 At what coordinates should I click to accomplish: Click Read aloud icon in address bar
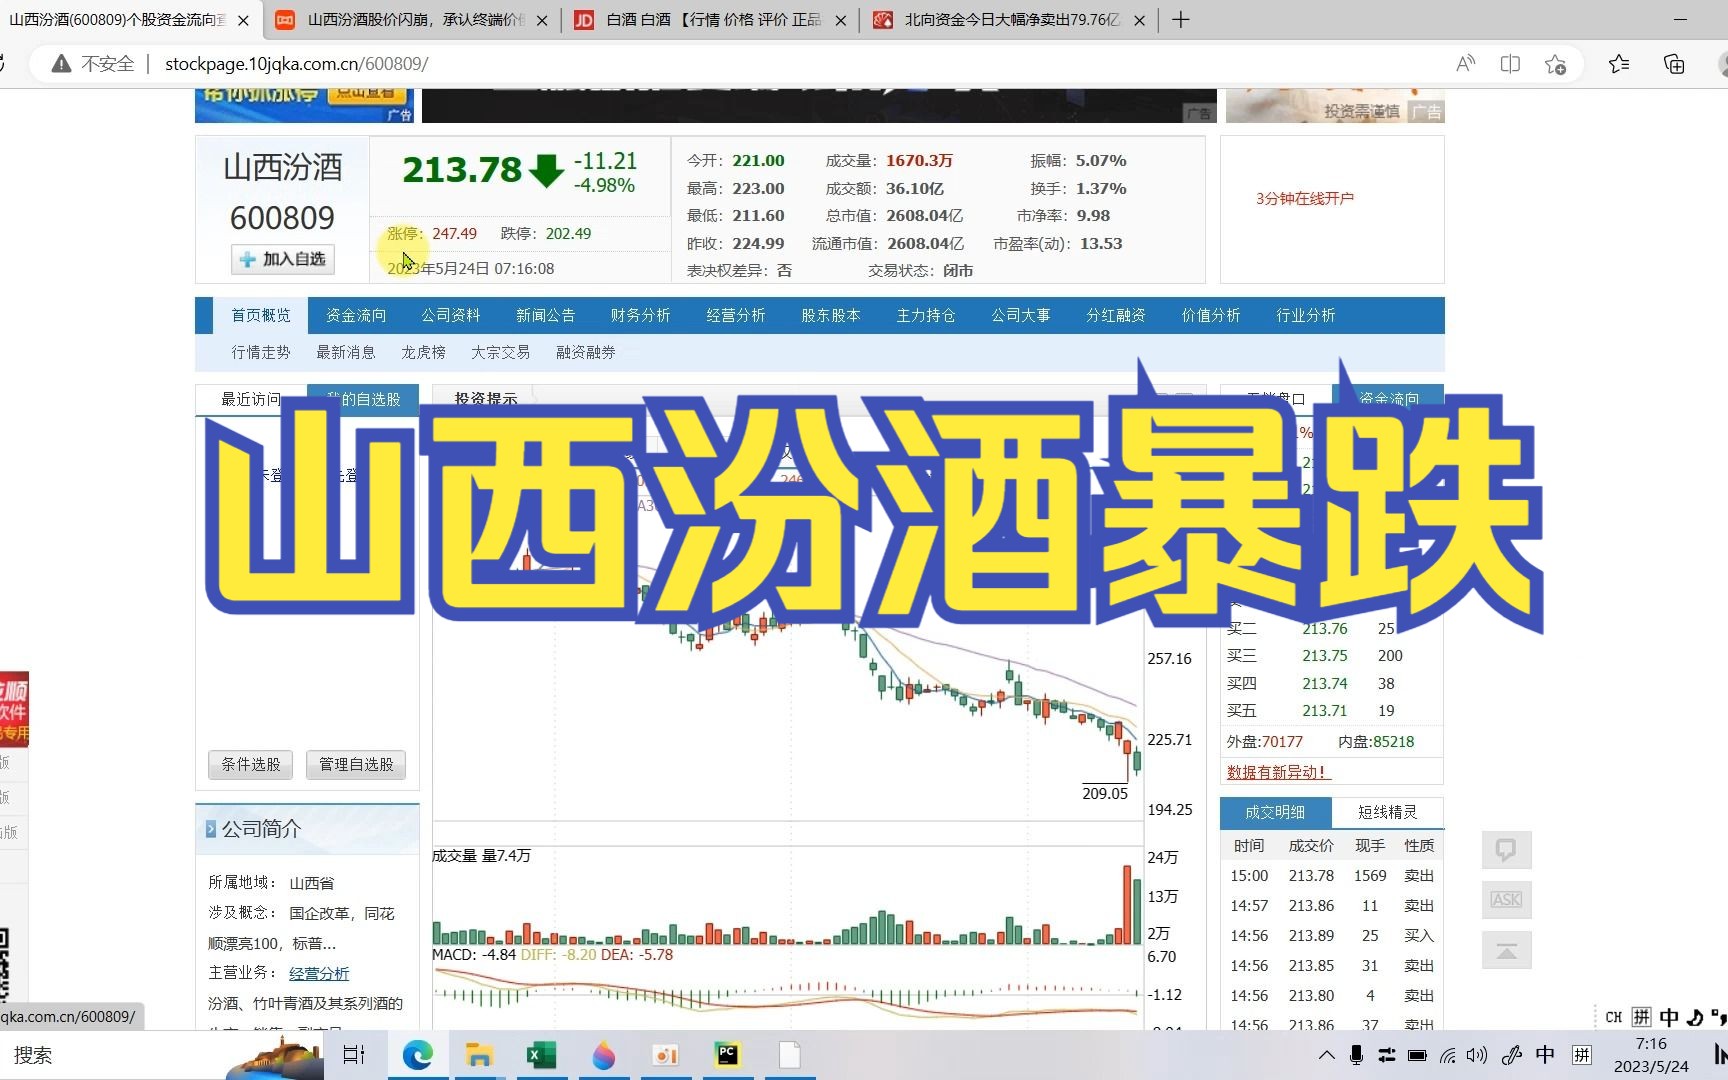(x=1465, y=64)
